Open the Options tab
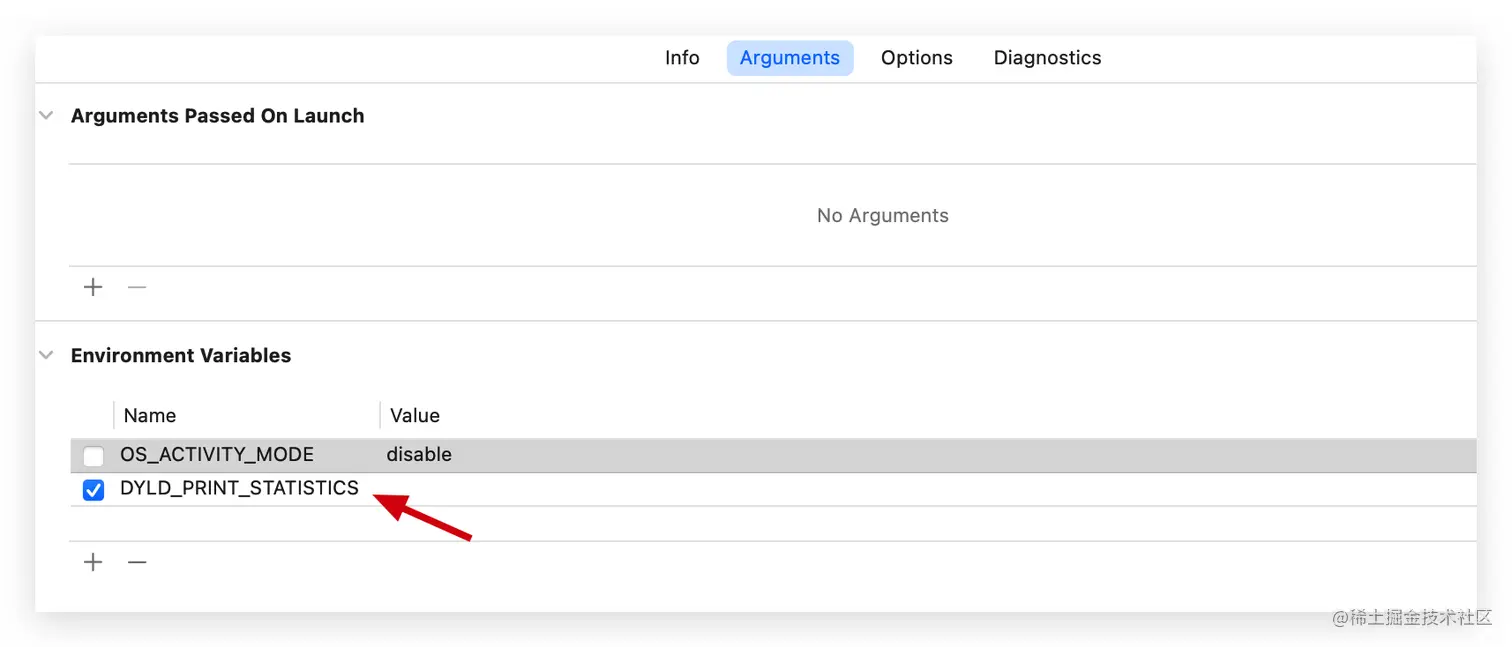The height and width of the screenshot is (647, 1512). pyautogui.click(x=917, y=58)
